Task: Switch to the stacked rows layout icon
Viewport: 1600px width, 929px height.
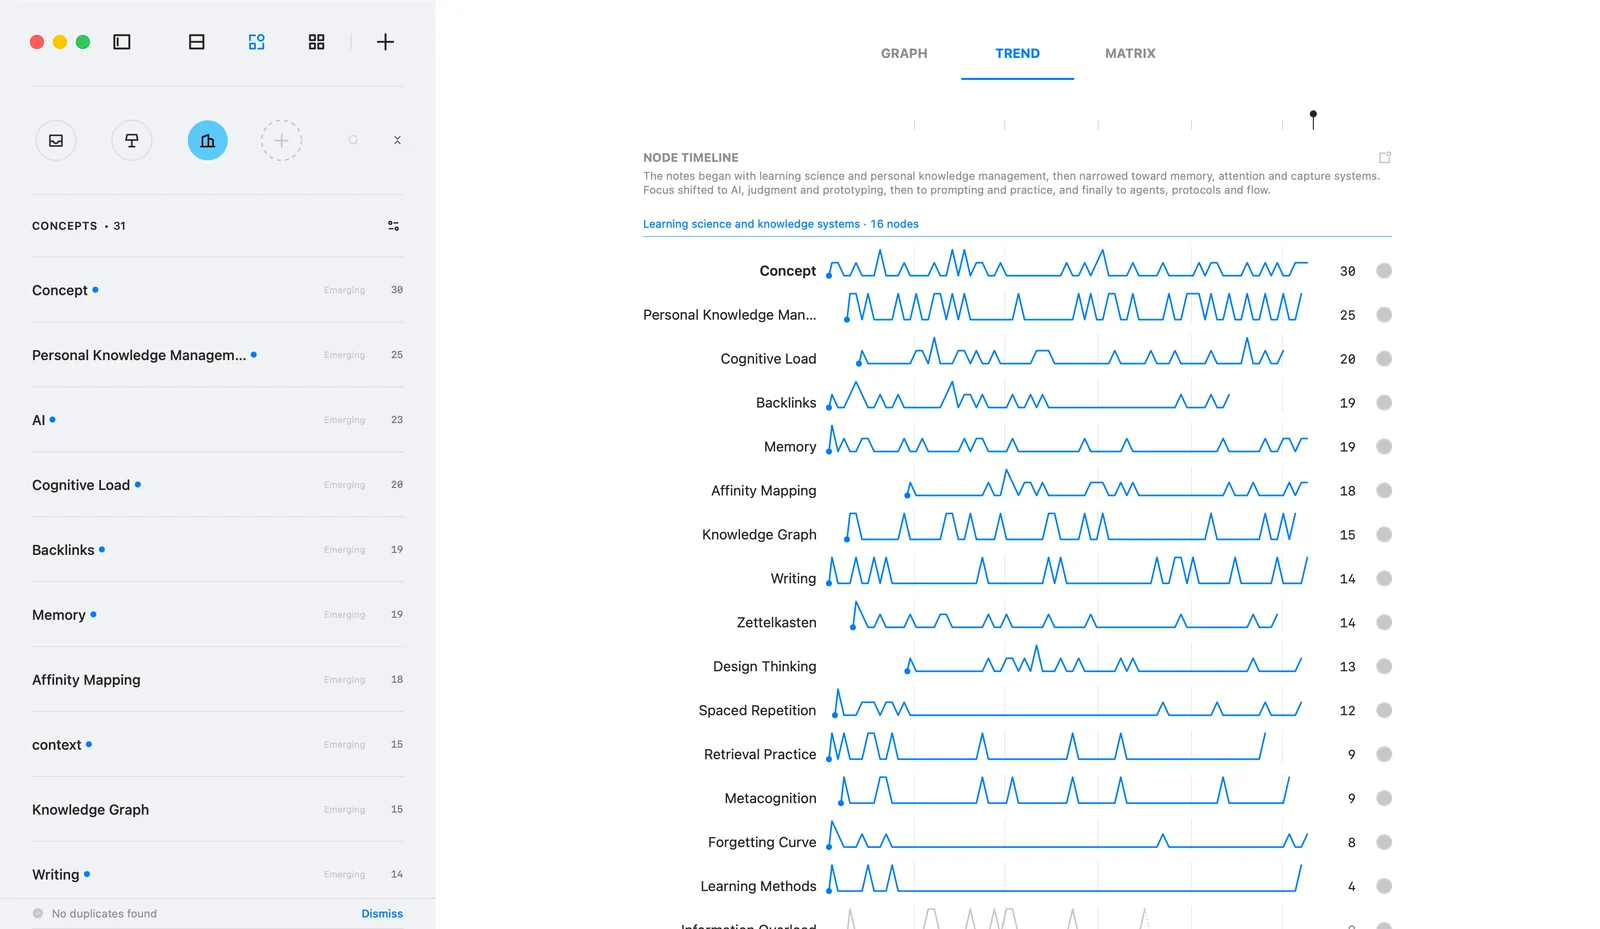Action: coord(197,42)
